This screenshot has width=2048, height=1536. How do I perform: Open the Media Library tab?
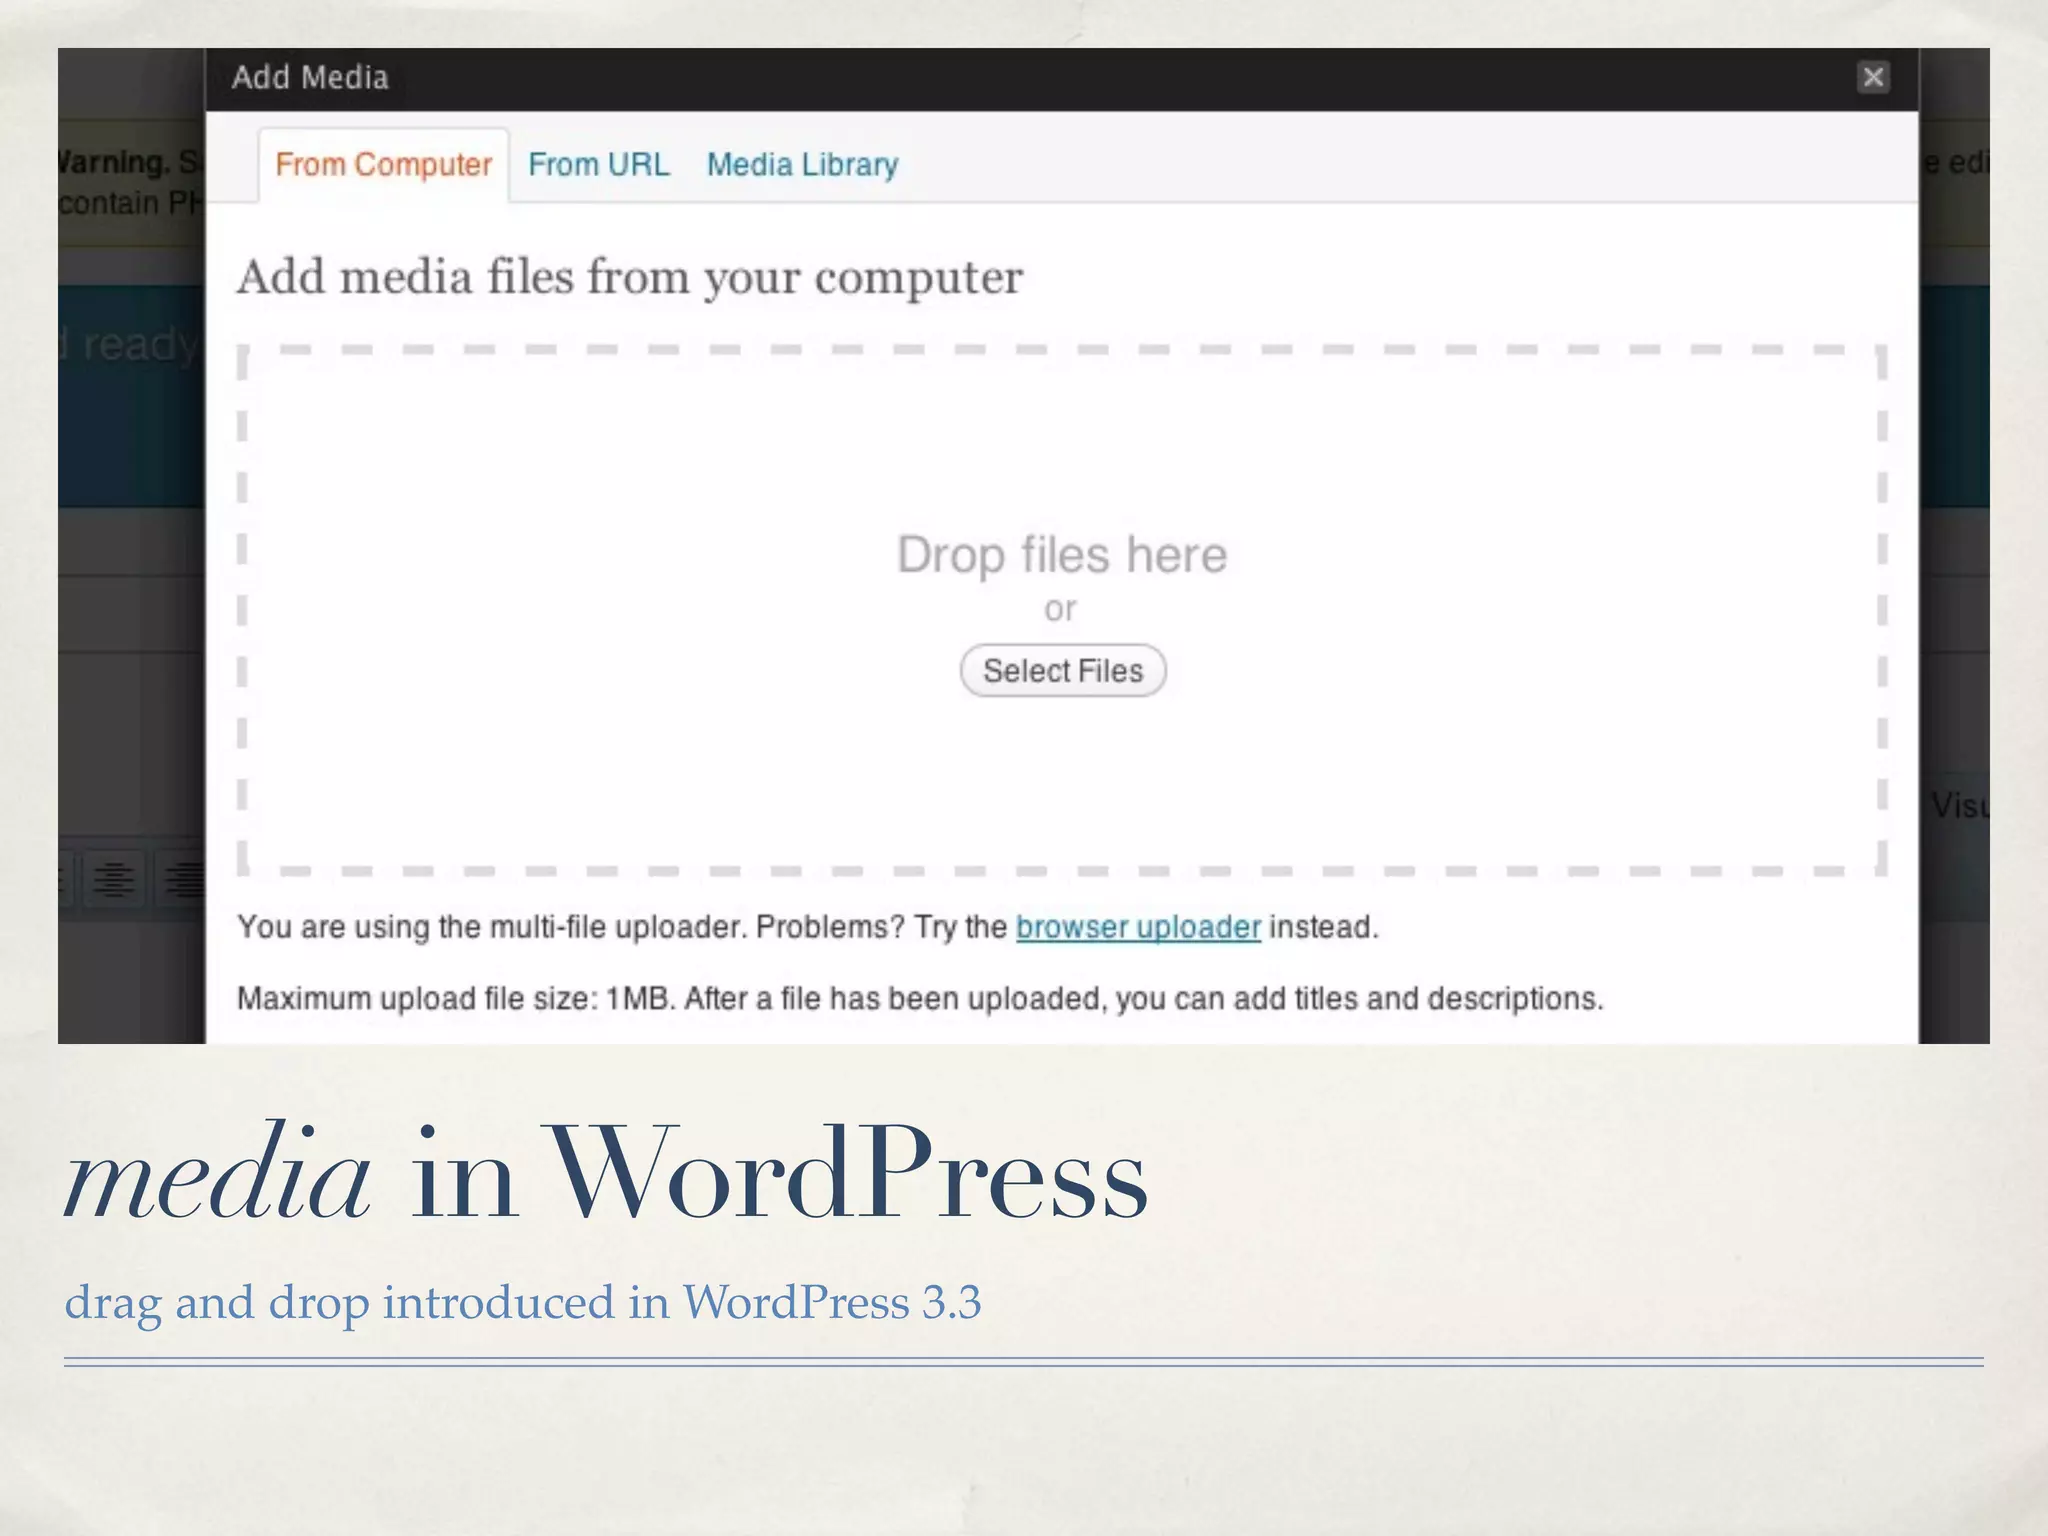[x=802, y=164]
